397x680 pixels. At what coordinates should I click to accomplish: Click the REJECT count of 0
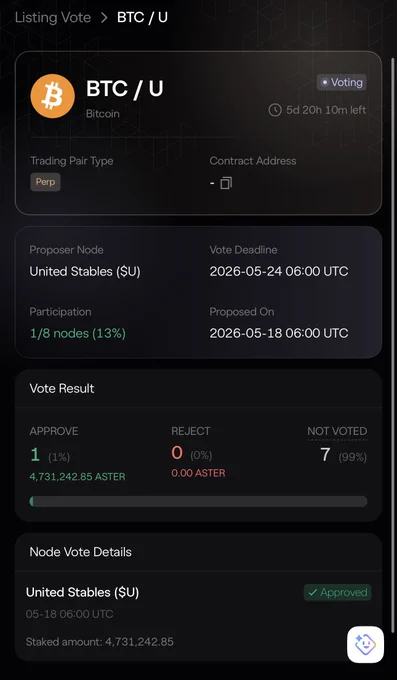pos(177,453)
